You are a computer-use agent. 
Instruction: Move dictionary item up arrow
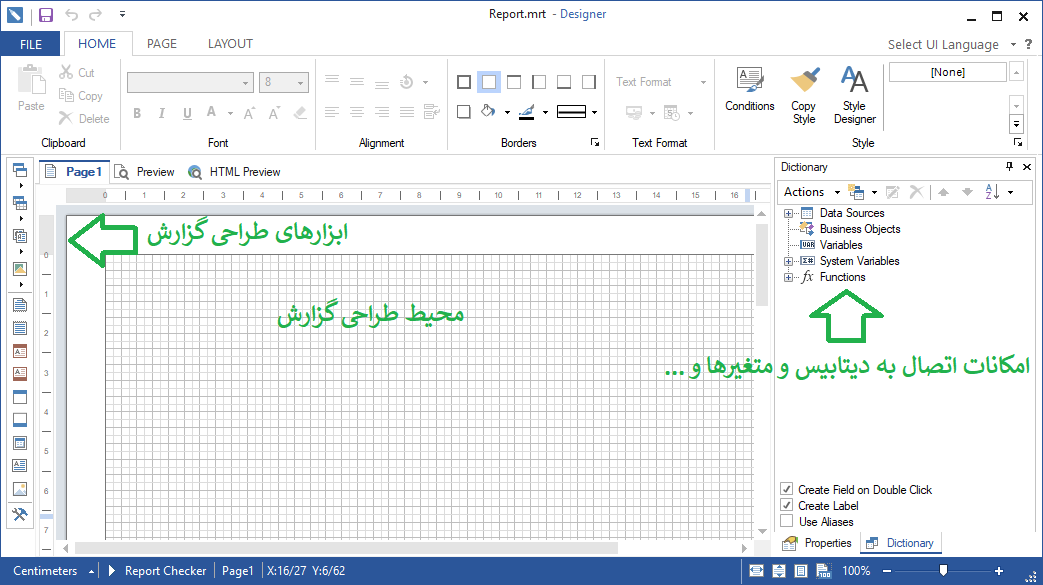click(943, 192)
